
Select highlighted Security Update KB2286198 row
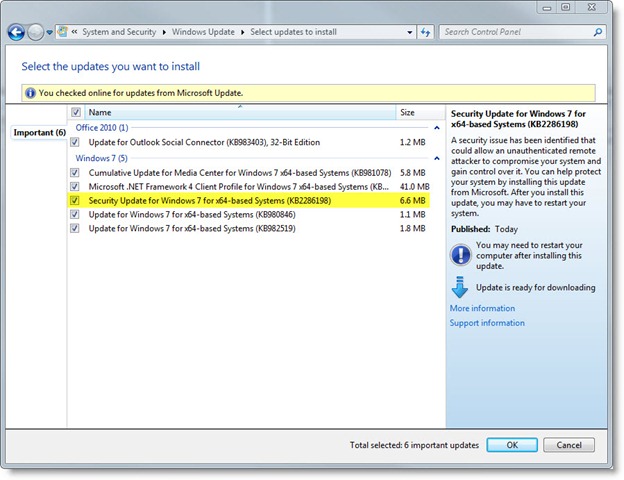[249, 201]
